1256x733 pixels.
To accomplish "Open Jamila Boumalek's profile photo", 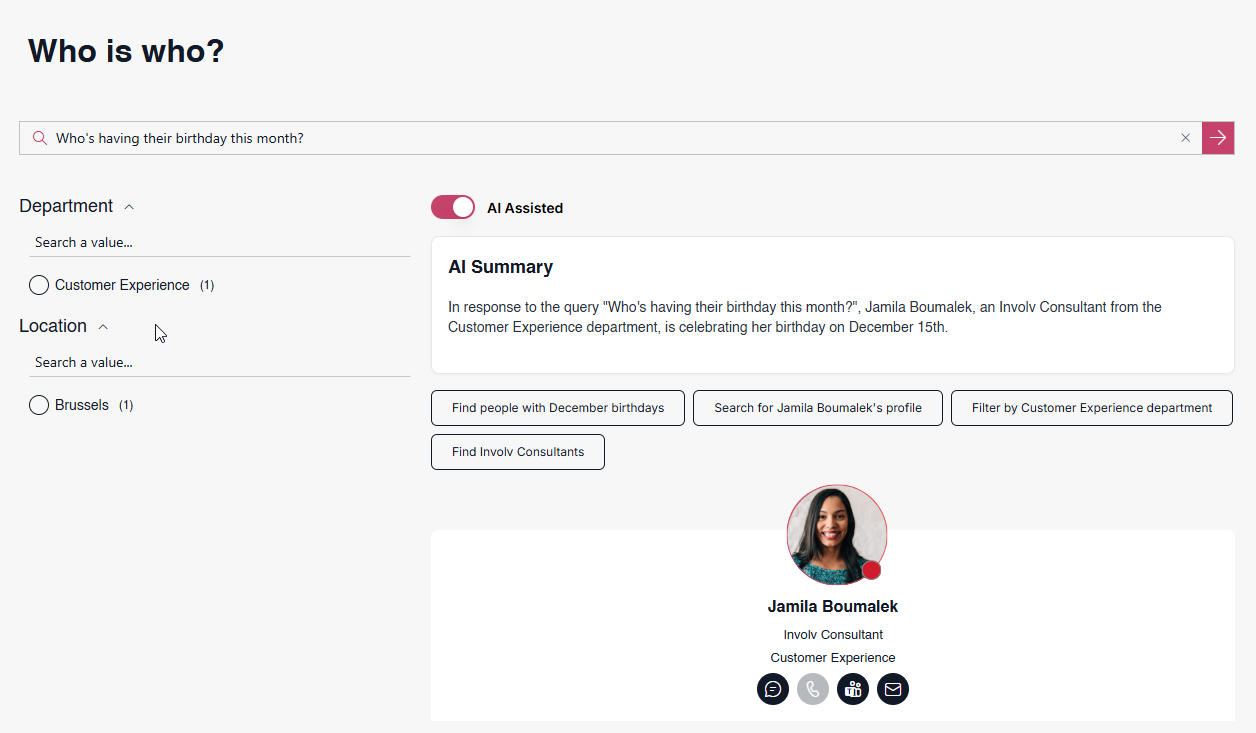I will [x=836, y=534].
